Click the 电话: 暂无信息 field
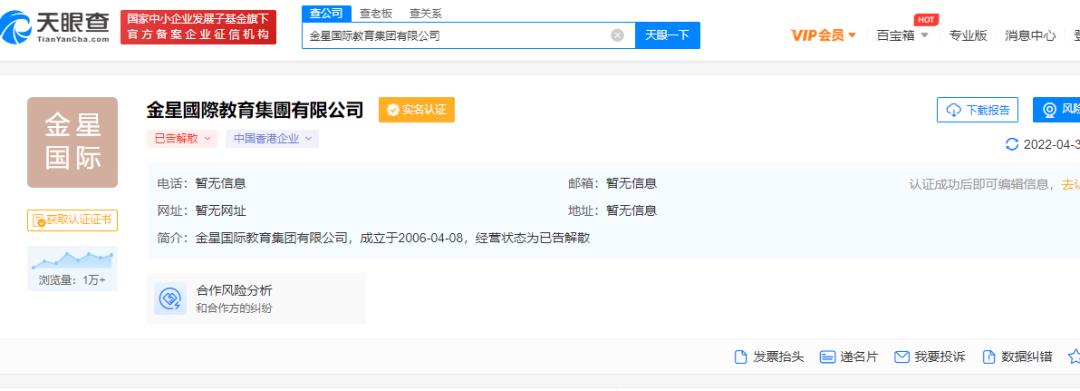The height and width of the screenshot is (391, 1080). (202, 183)
